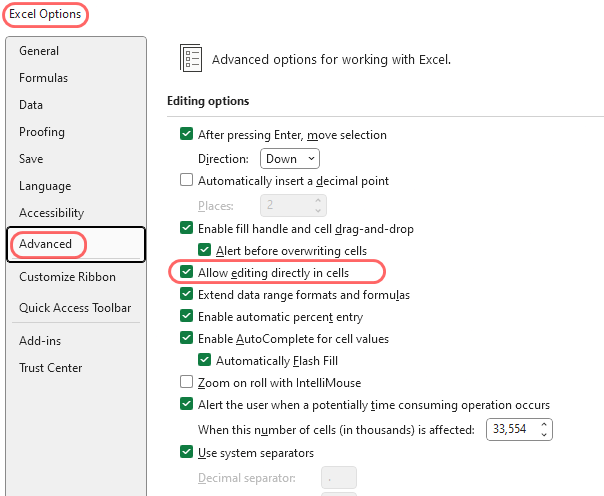Uncheck Allow editing directly in cells
Viewport: 604px width, 496px height.
(186, 272)
